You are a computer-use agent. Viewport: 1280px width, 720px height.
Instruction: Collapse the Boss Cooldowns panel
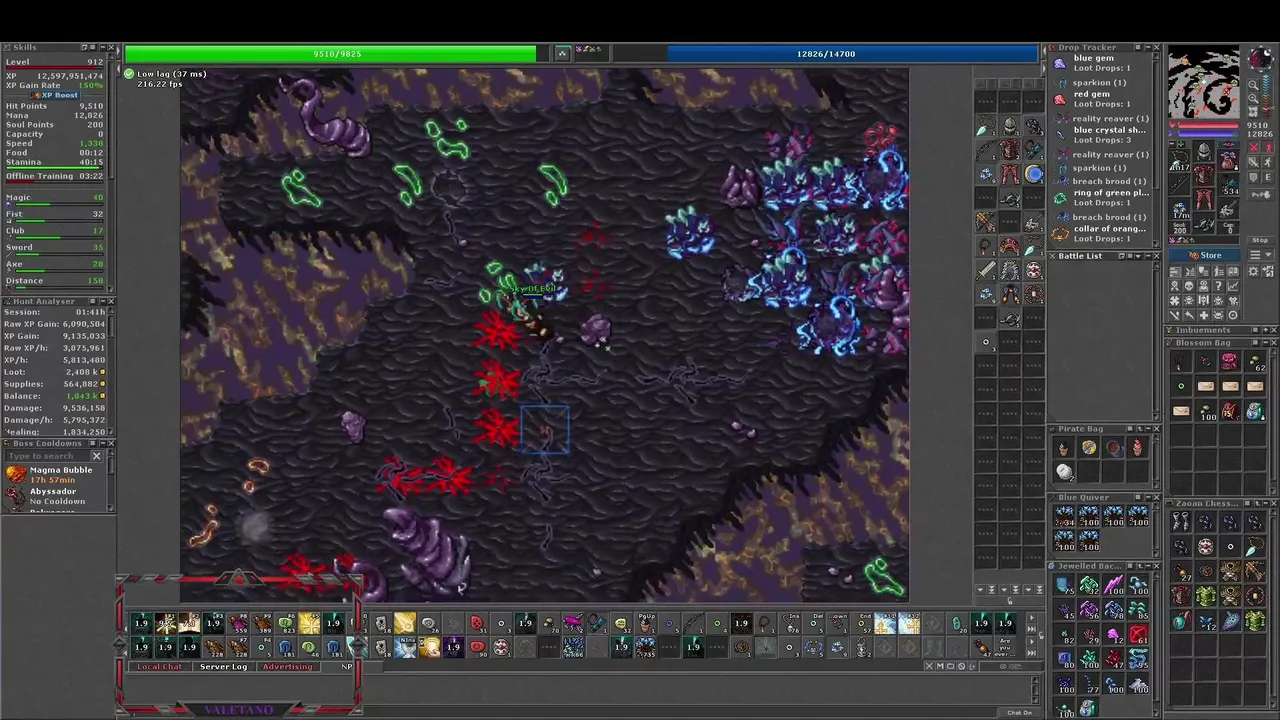coord(103,443)
